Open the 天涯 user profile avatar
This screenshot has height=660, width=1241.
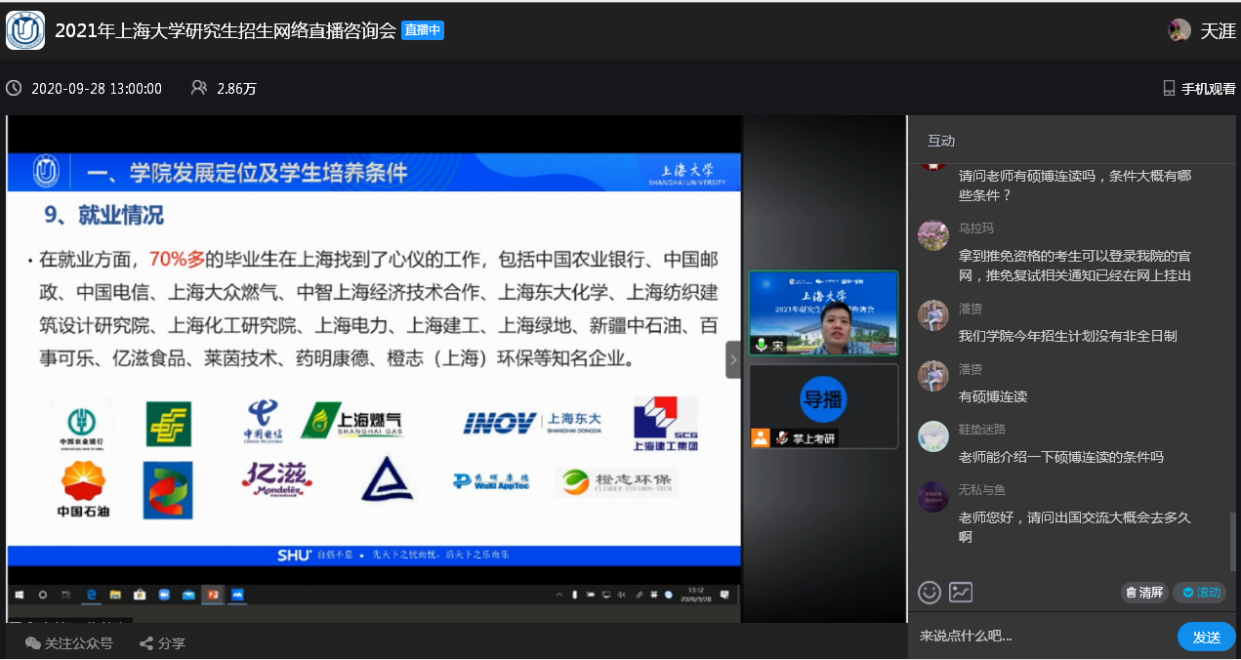pos(1180,30)
